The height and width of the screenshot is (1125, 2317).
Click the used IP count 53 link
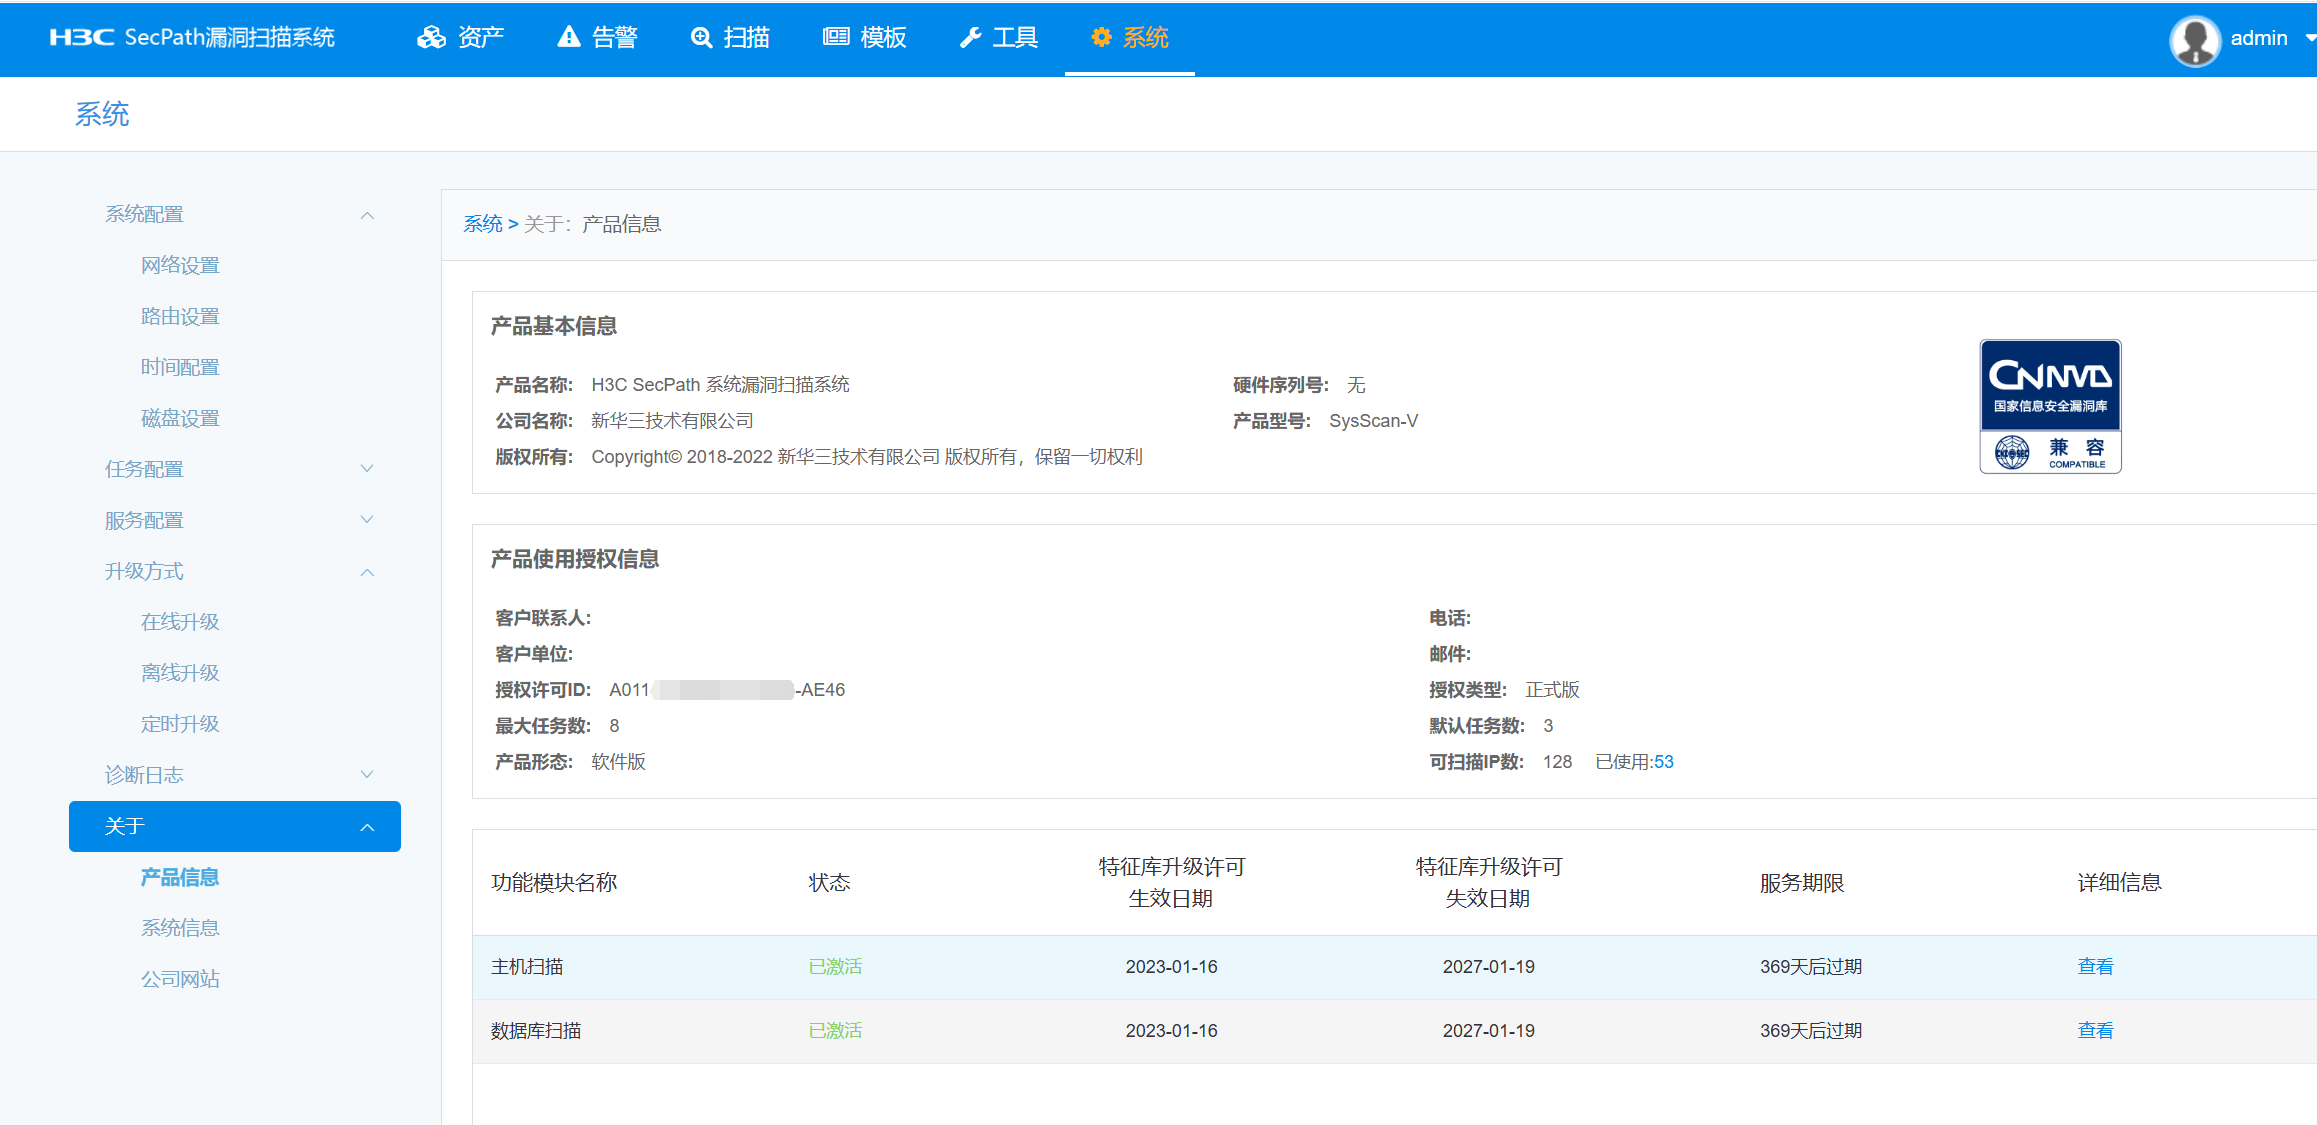[1663, 762]
